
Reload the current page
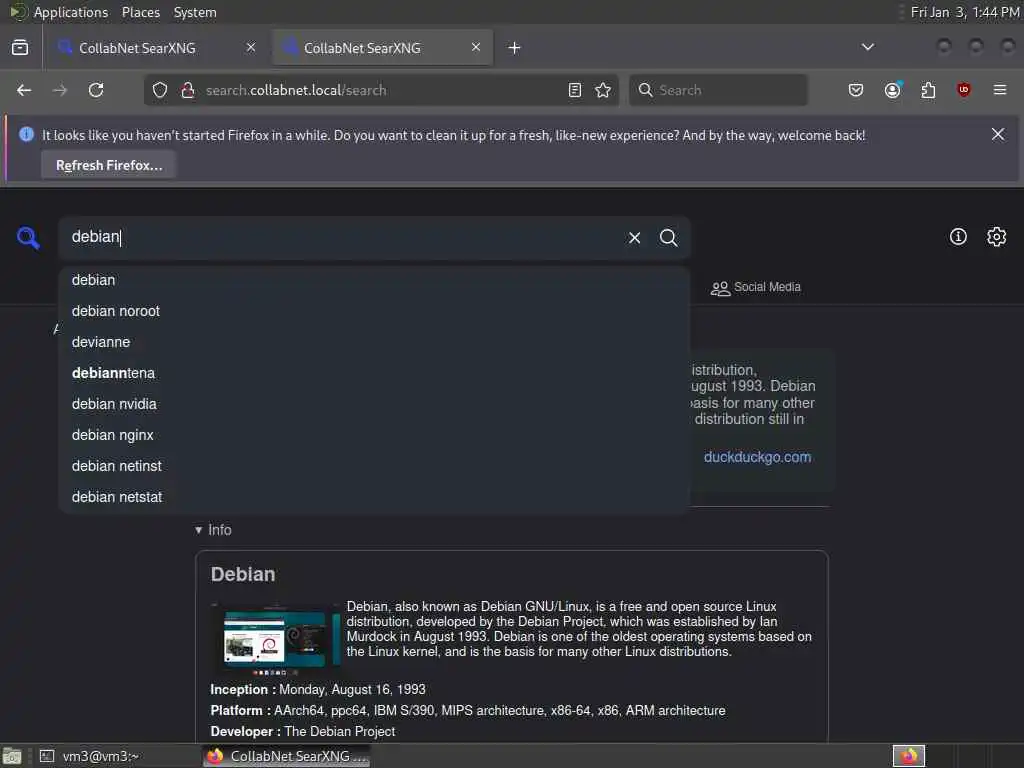(96, 90)
